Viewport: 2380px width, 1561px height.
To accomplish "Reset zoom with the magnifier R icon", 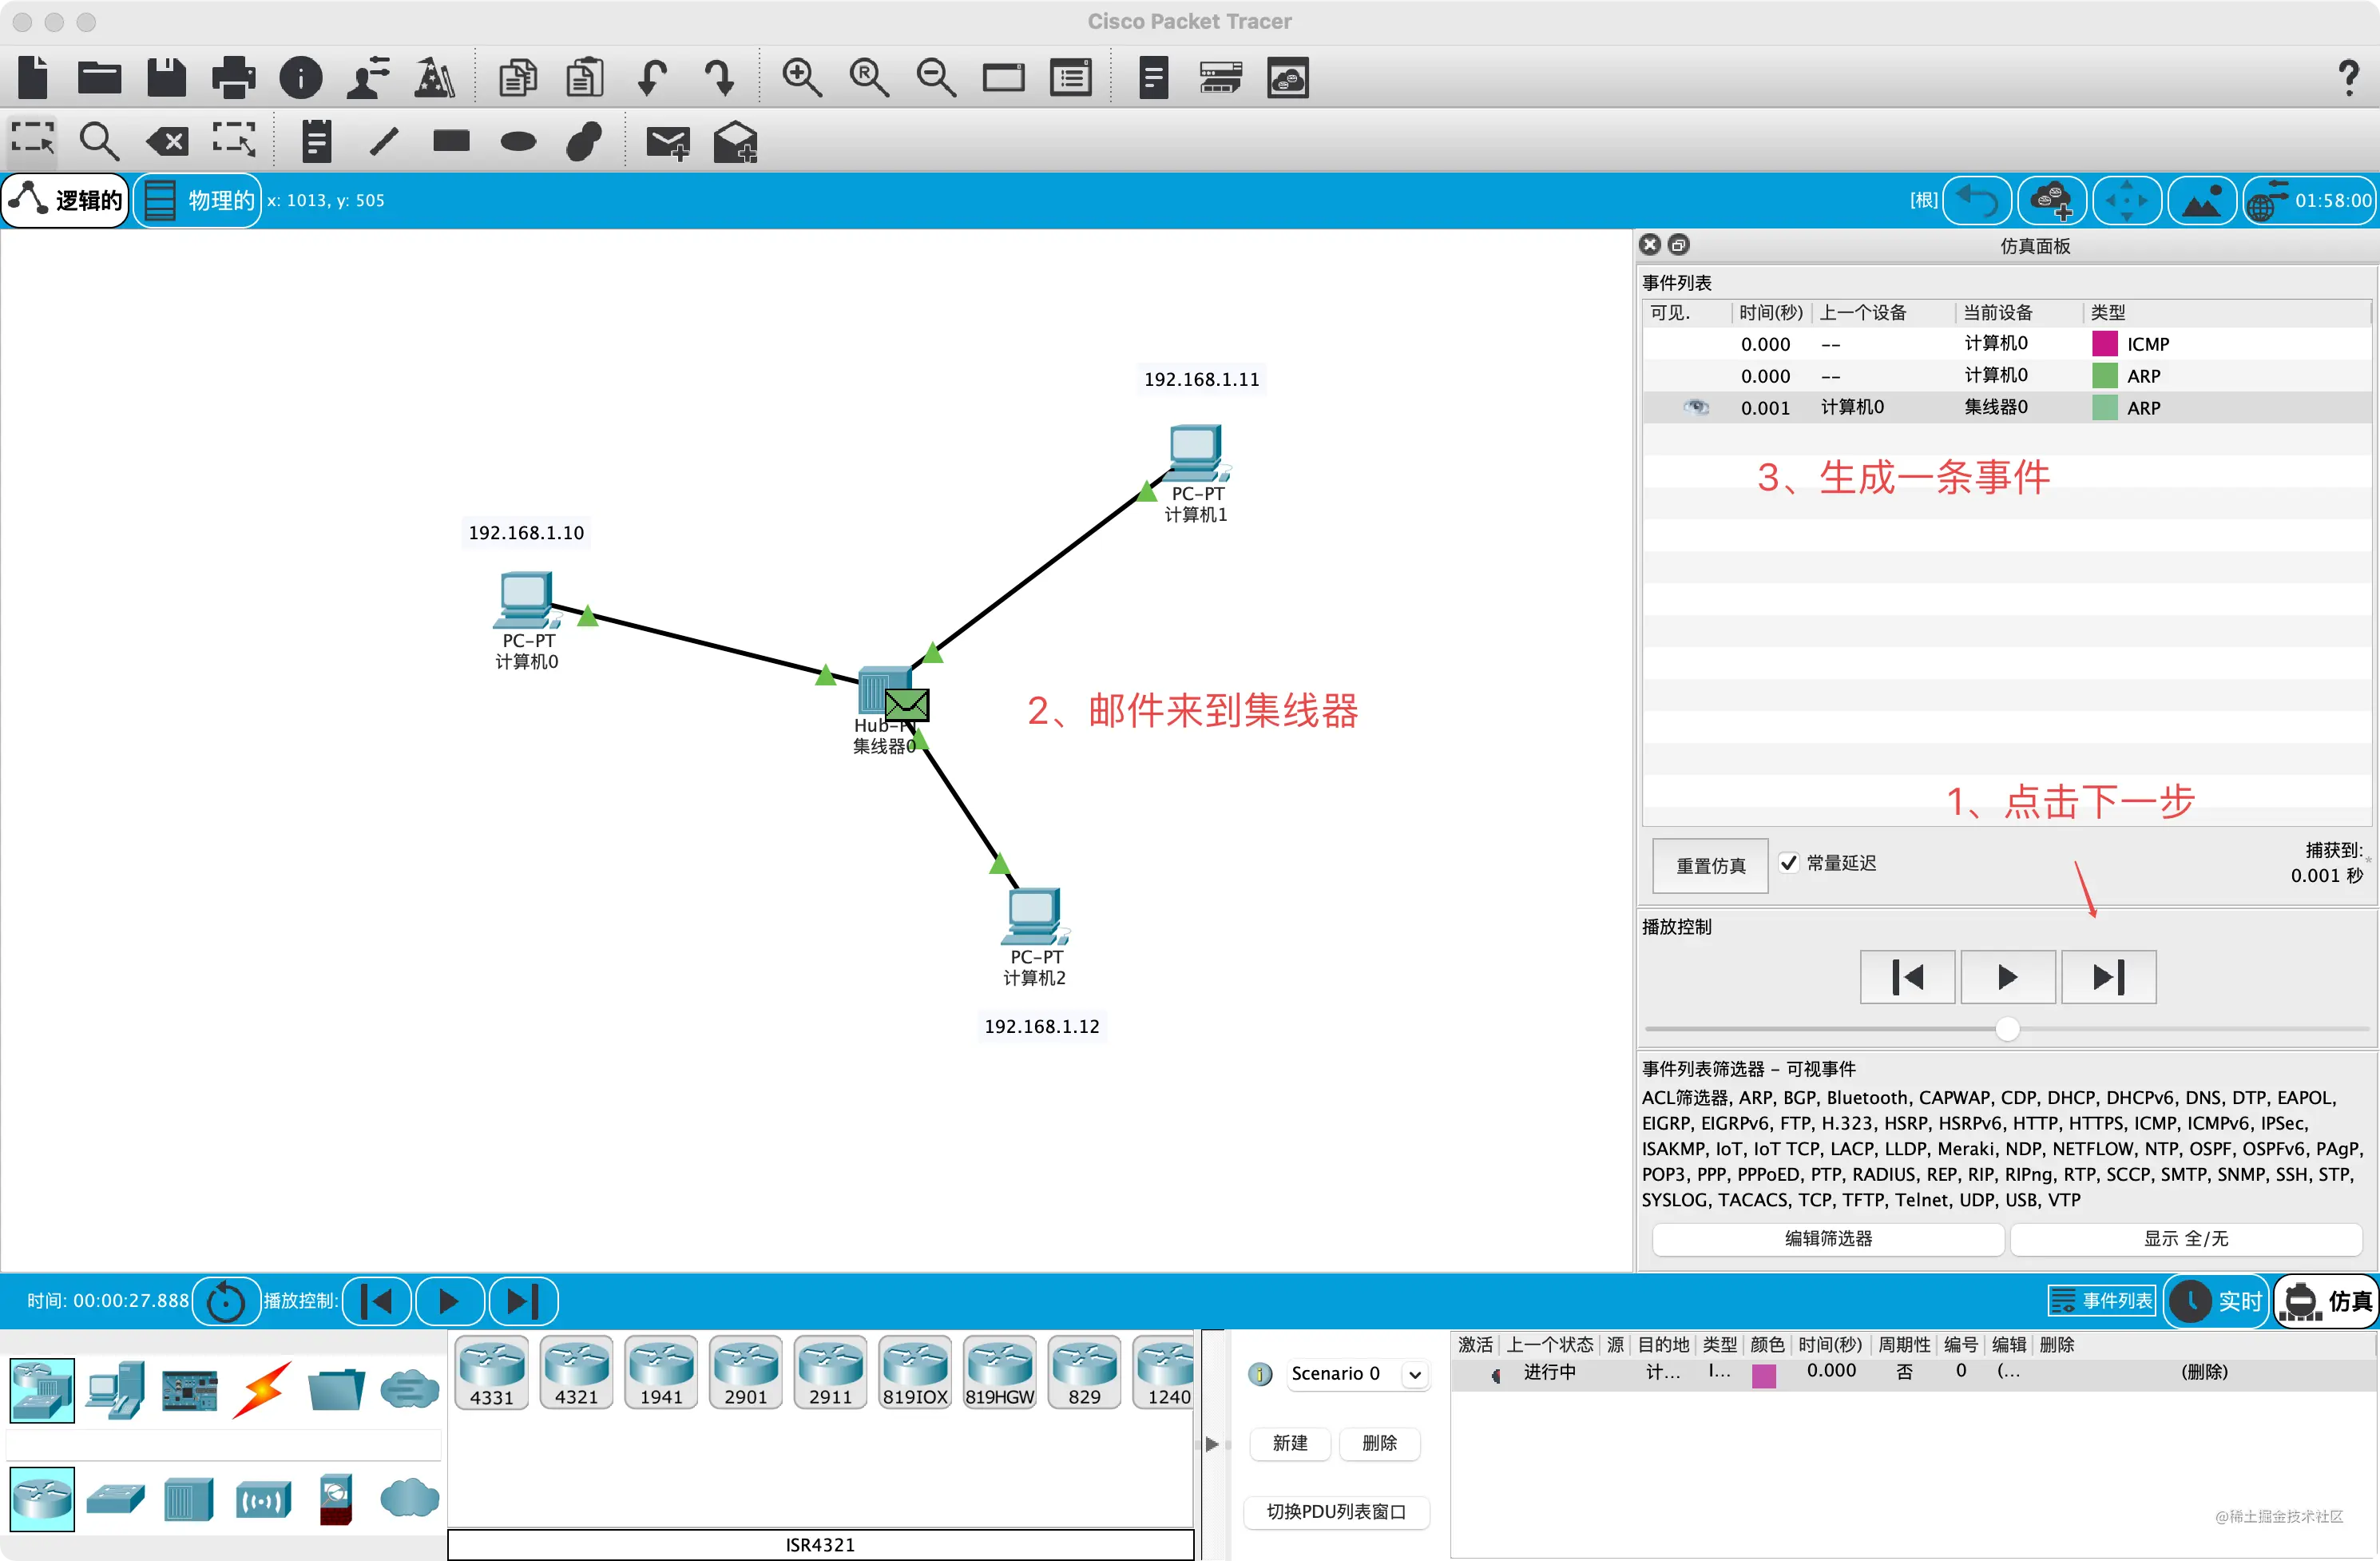I will (x=869, y=77).
